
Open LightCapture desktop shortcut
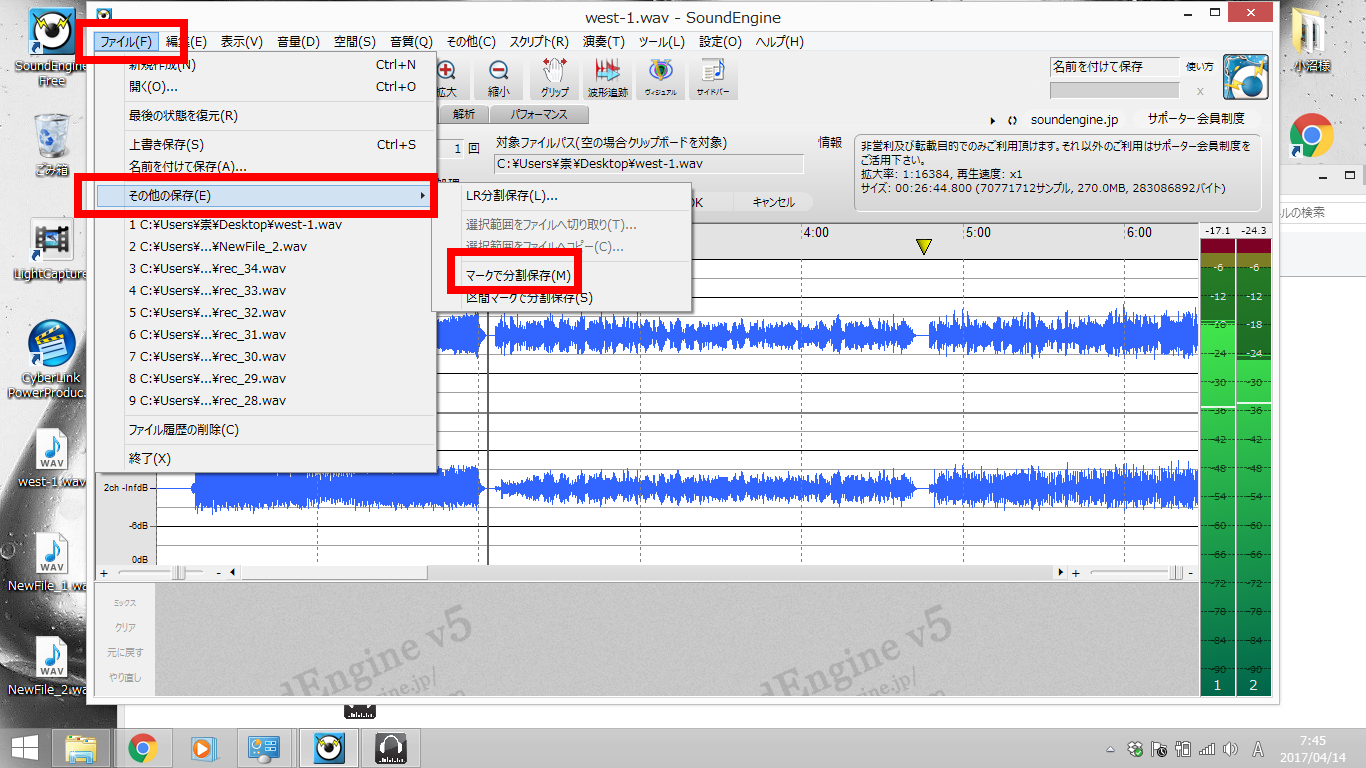click(x=52, y=250)
